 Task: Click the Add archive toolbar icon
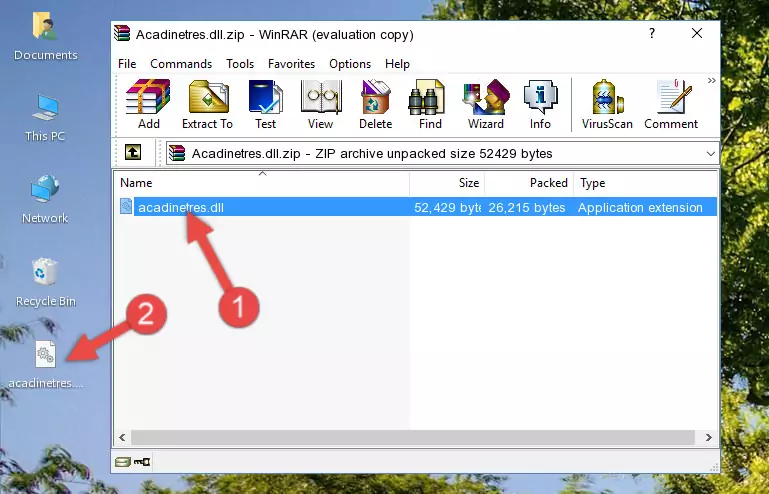tap(148, 104)
